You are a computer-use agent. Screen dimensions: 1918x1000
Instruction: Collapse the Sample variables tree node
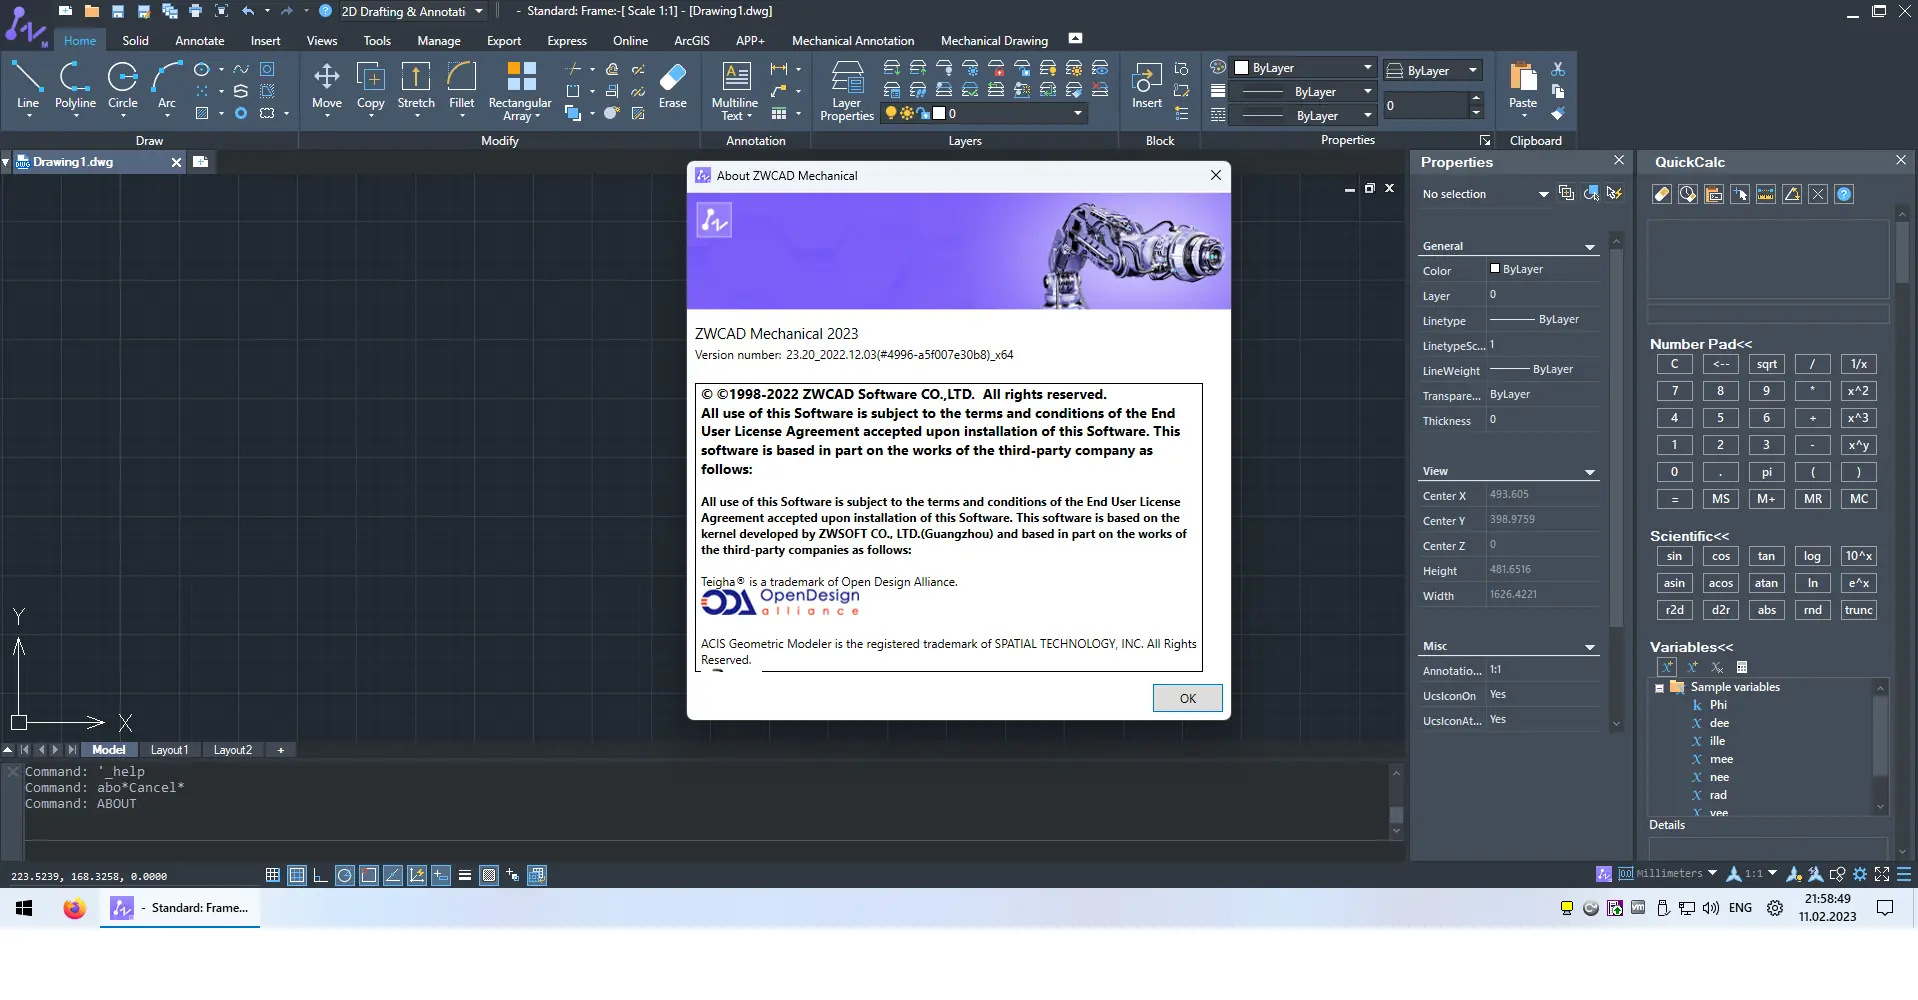(x=1659, y=688)
